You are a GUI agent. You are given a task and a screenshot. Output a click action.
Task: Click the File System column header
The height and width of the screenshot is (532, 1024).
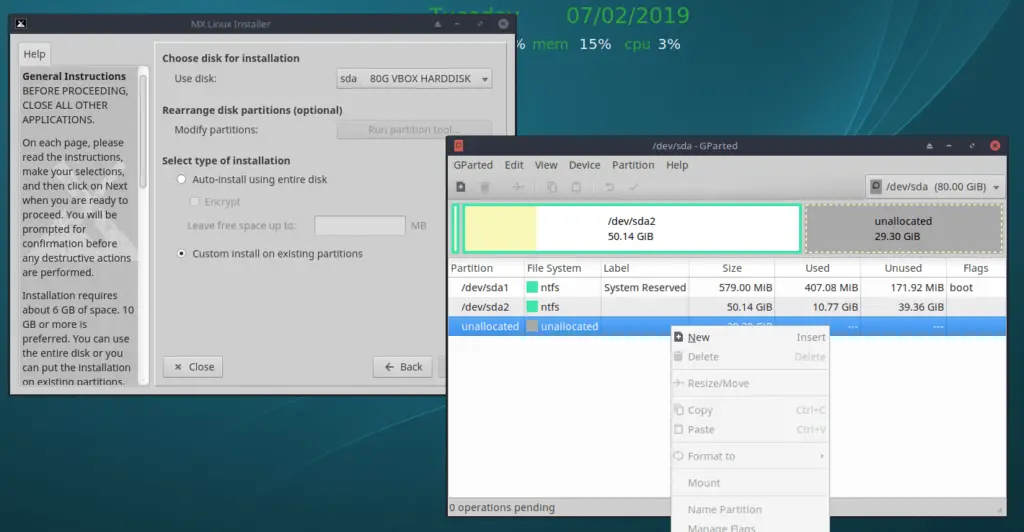(562, 268)
